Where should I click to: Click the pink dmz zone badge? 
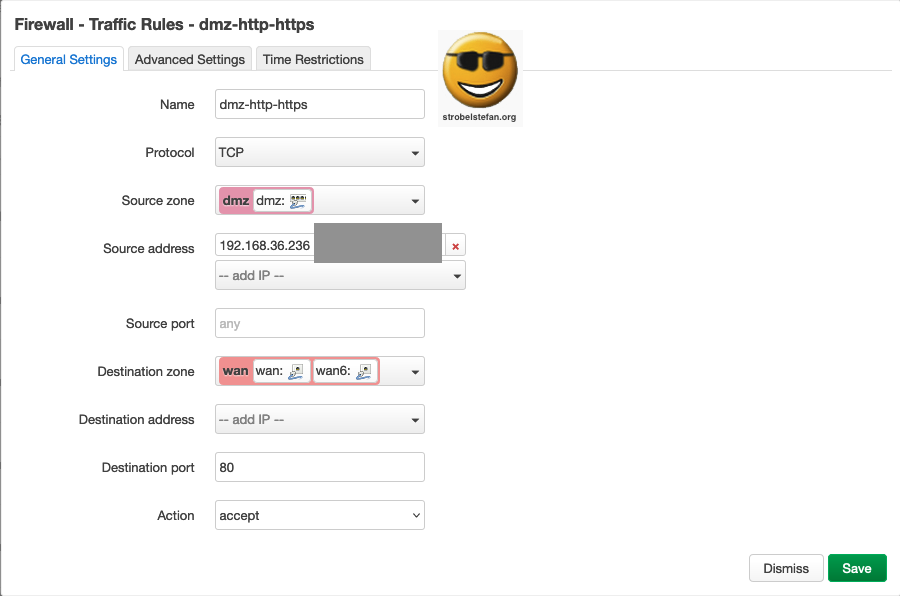pyautogui.click(x=236, y=201)
